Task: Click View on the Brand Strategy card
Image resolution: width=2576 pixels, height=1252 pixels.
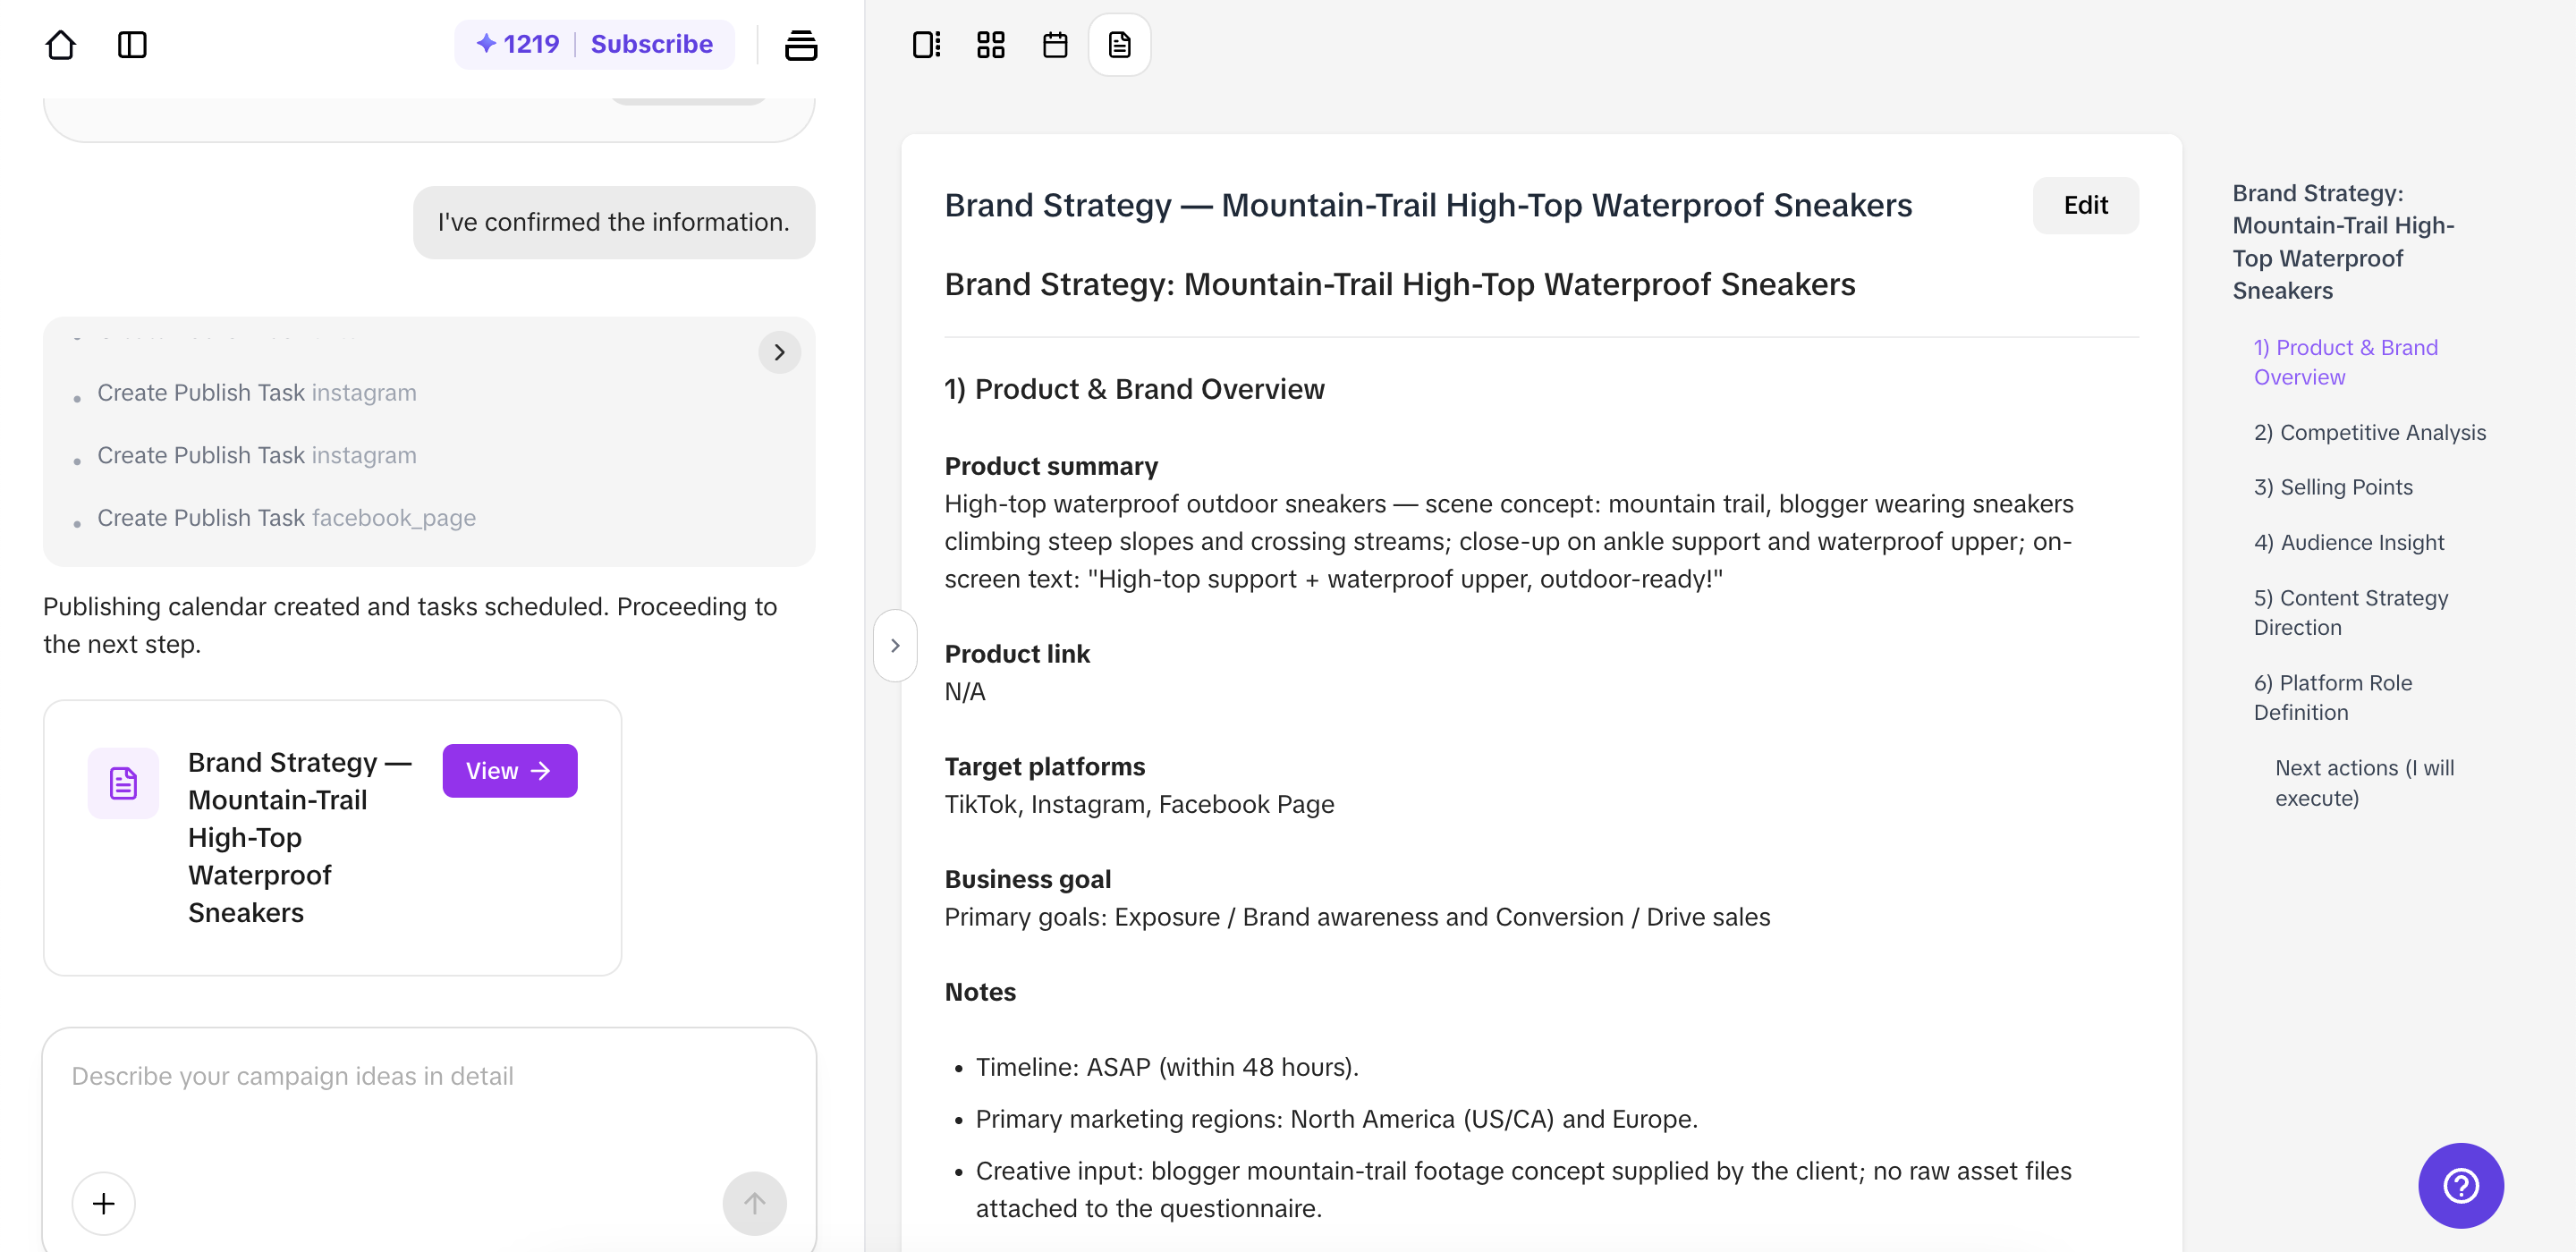Action: [509, 770]
